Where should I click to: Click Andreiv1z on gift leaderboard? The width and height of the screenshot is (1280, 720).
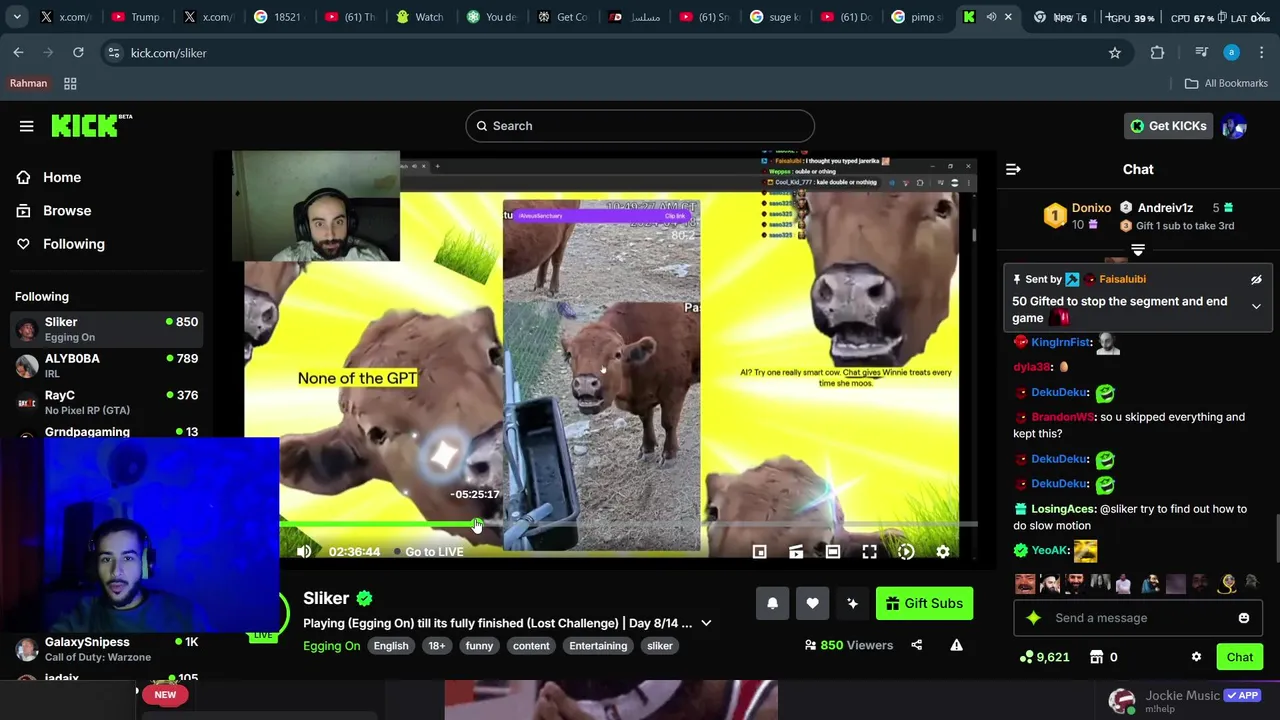tap(1165, 208)
